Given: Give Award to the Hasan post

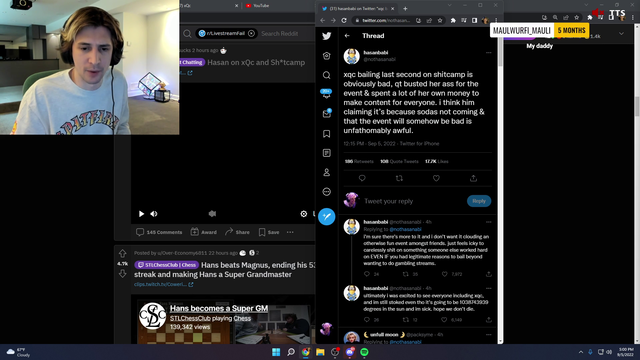Looking at the screenshot, I should [x=204, y=232].
